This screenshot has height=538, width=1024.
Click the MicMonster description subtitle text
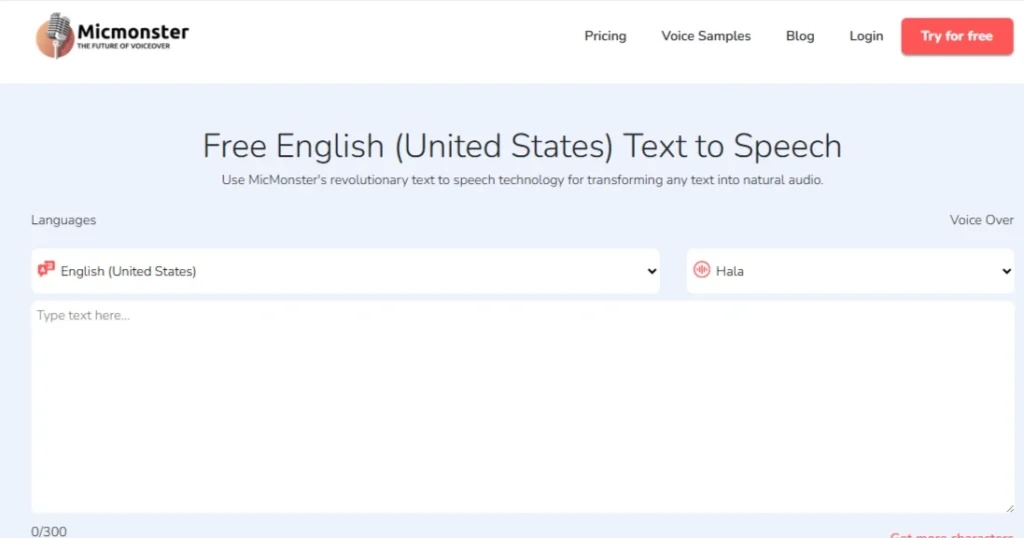point(522,180)
